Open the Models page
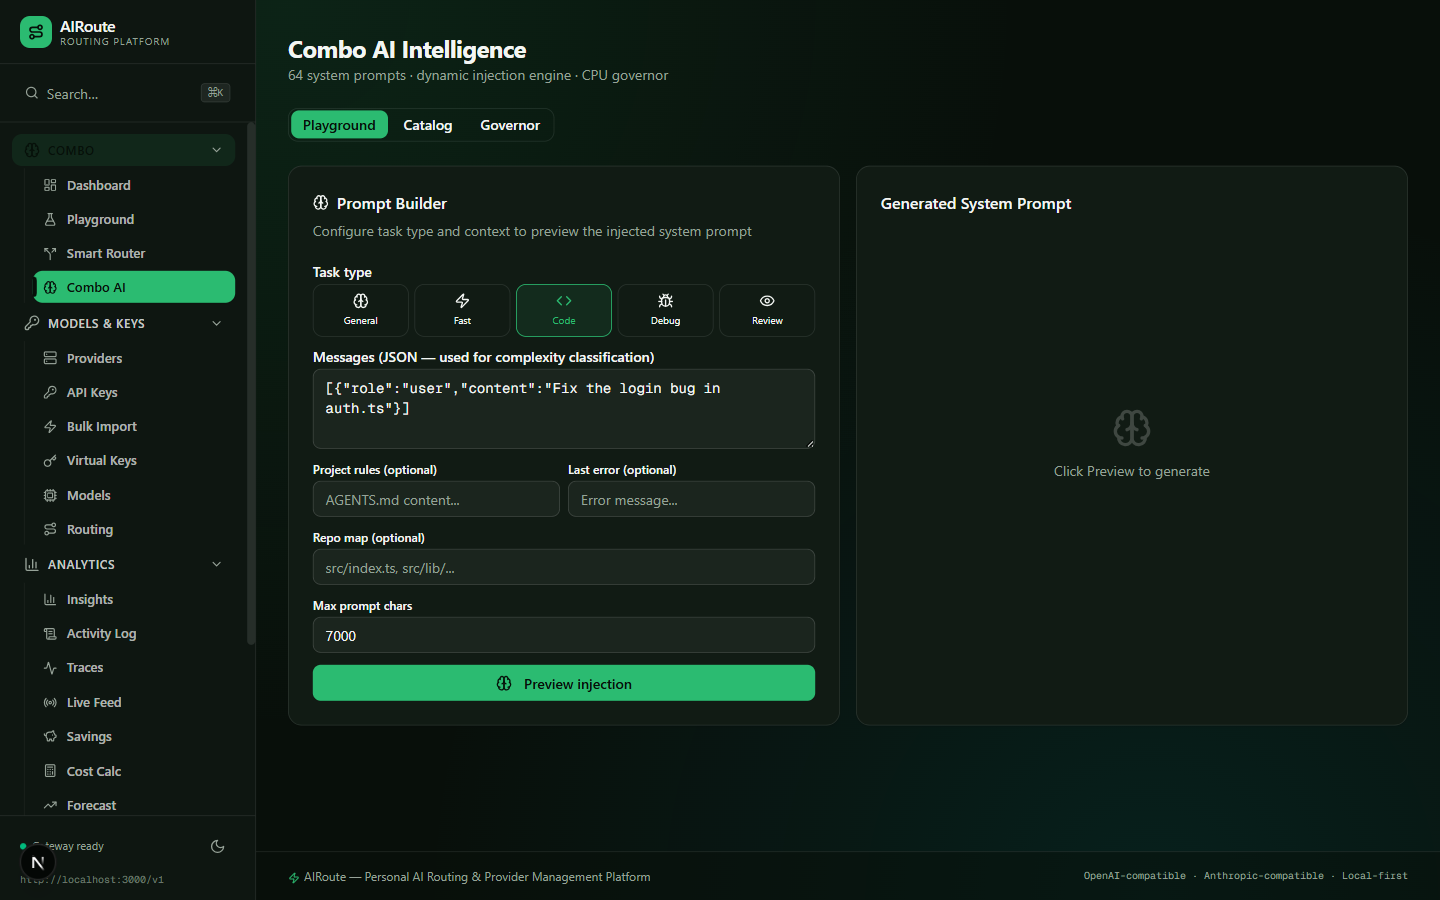1440x900 pixels. coord(134,495)
